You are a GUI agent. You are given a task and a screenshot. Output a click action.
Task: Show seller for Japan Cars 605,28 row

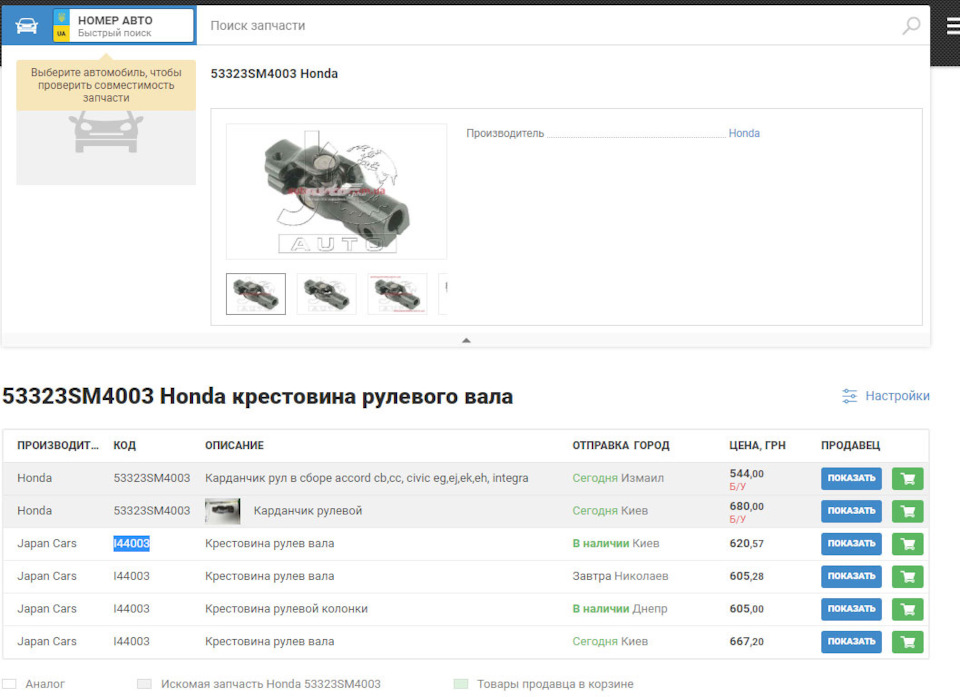(x=851, y=576)
